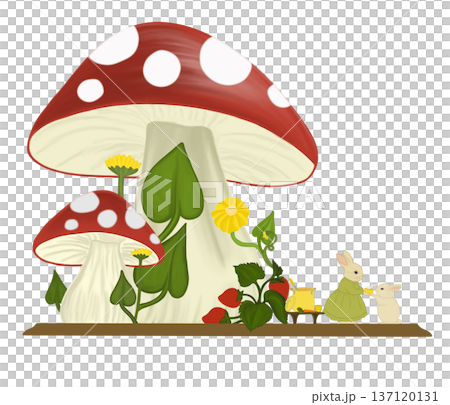The height and width of the screenshot is (405, 450).
Task: Click the yellow pumpkin-like flower
Action: pyautogui.click(x=230, y=214)
